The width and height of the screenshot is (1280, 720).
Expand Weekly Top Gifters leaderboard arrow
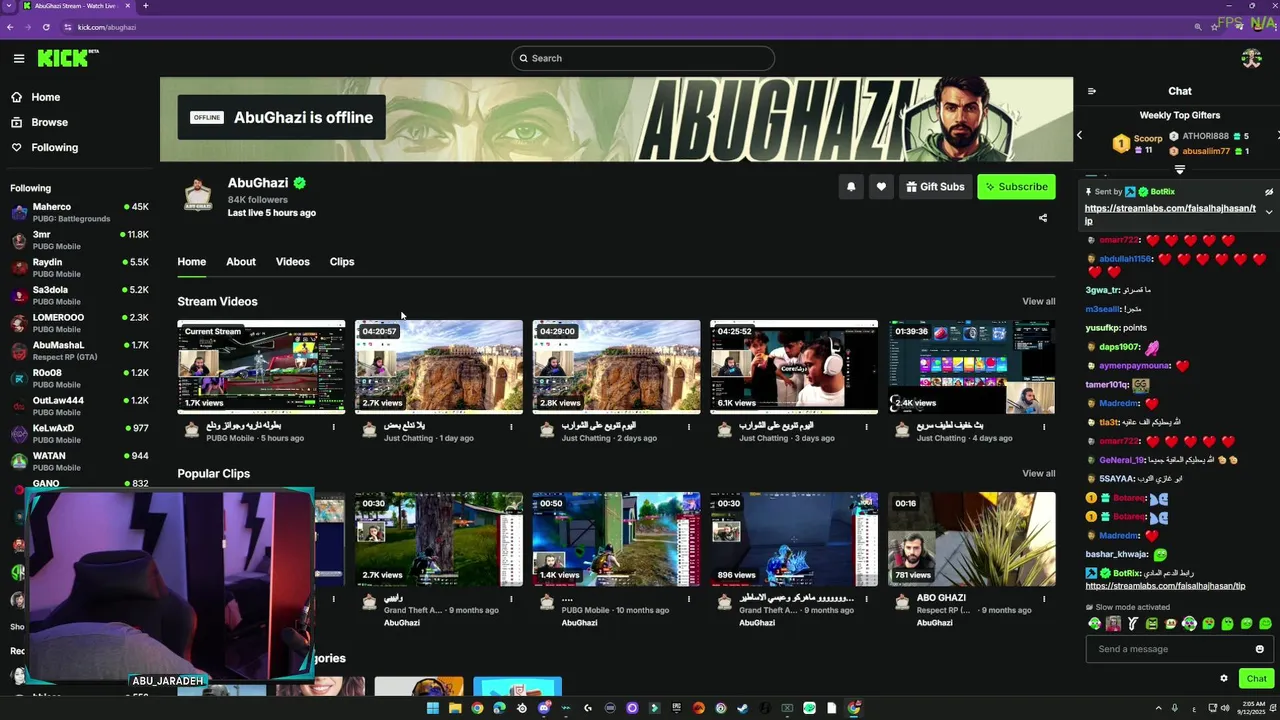1180,169
